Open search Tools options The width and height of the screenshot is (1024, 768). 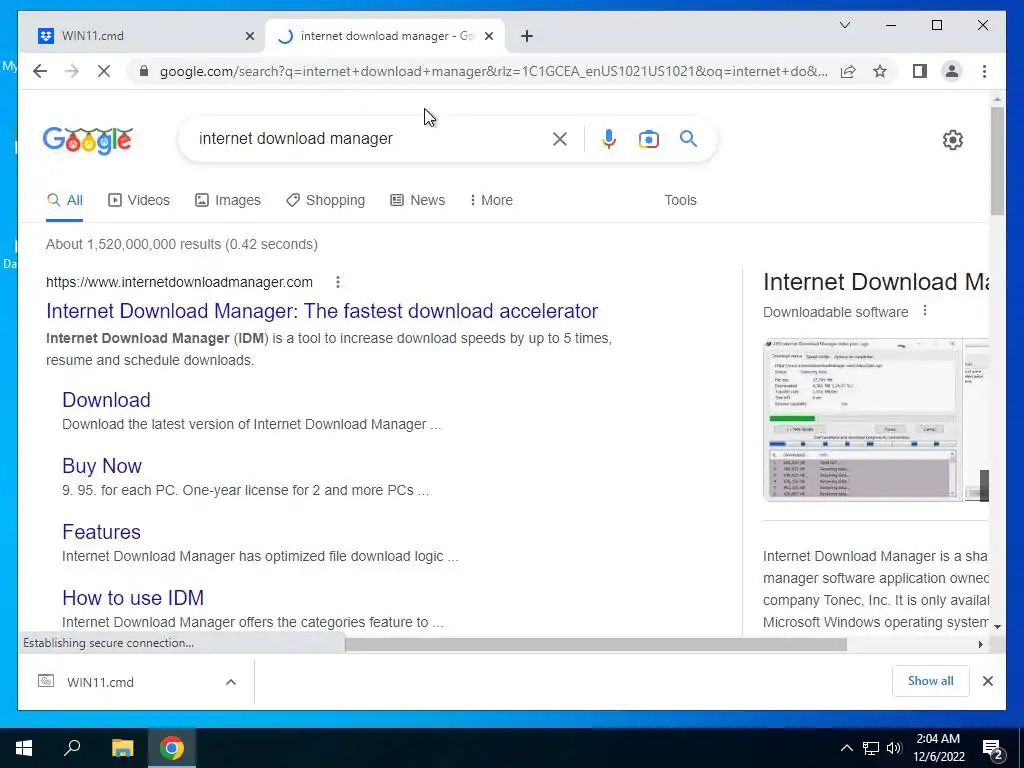tap(680, 200)
